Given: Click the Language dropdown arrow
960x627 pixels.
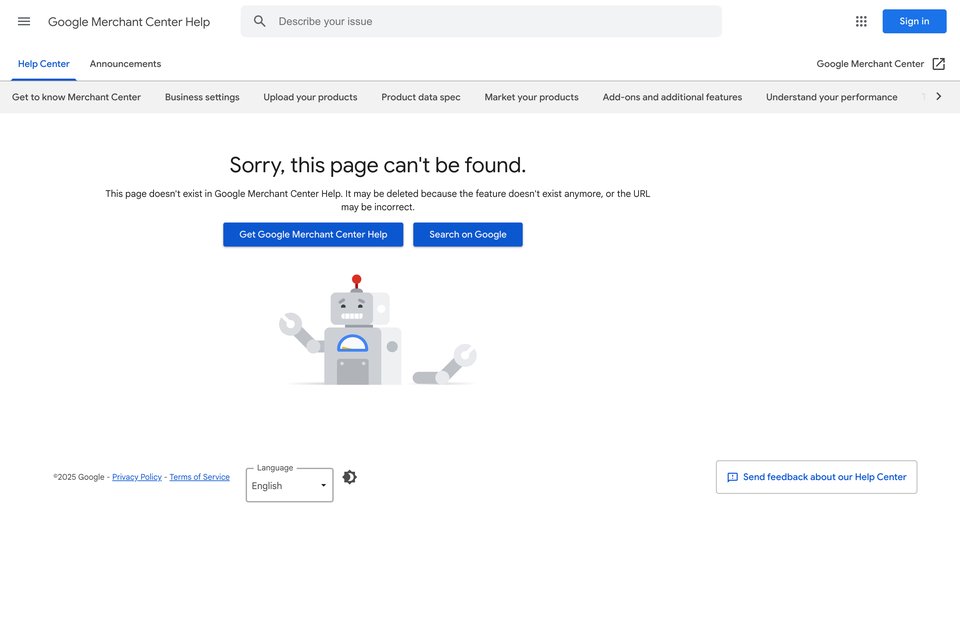Looking at the screenshot, I should point(323,486).
